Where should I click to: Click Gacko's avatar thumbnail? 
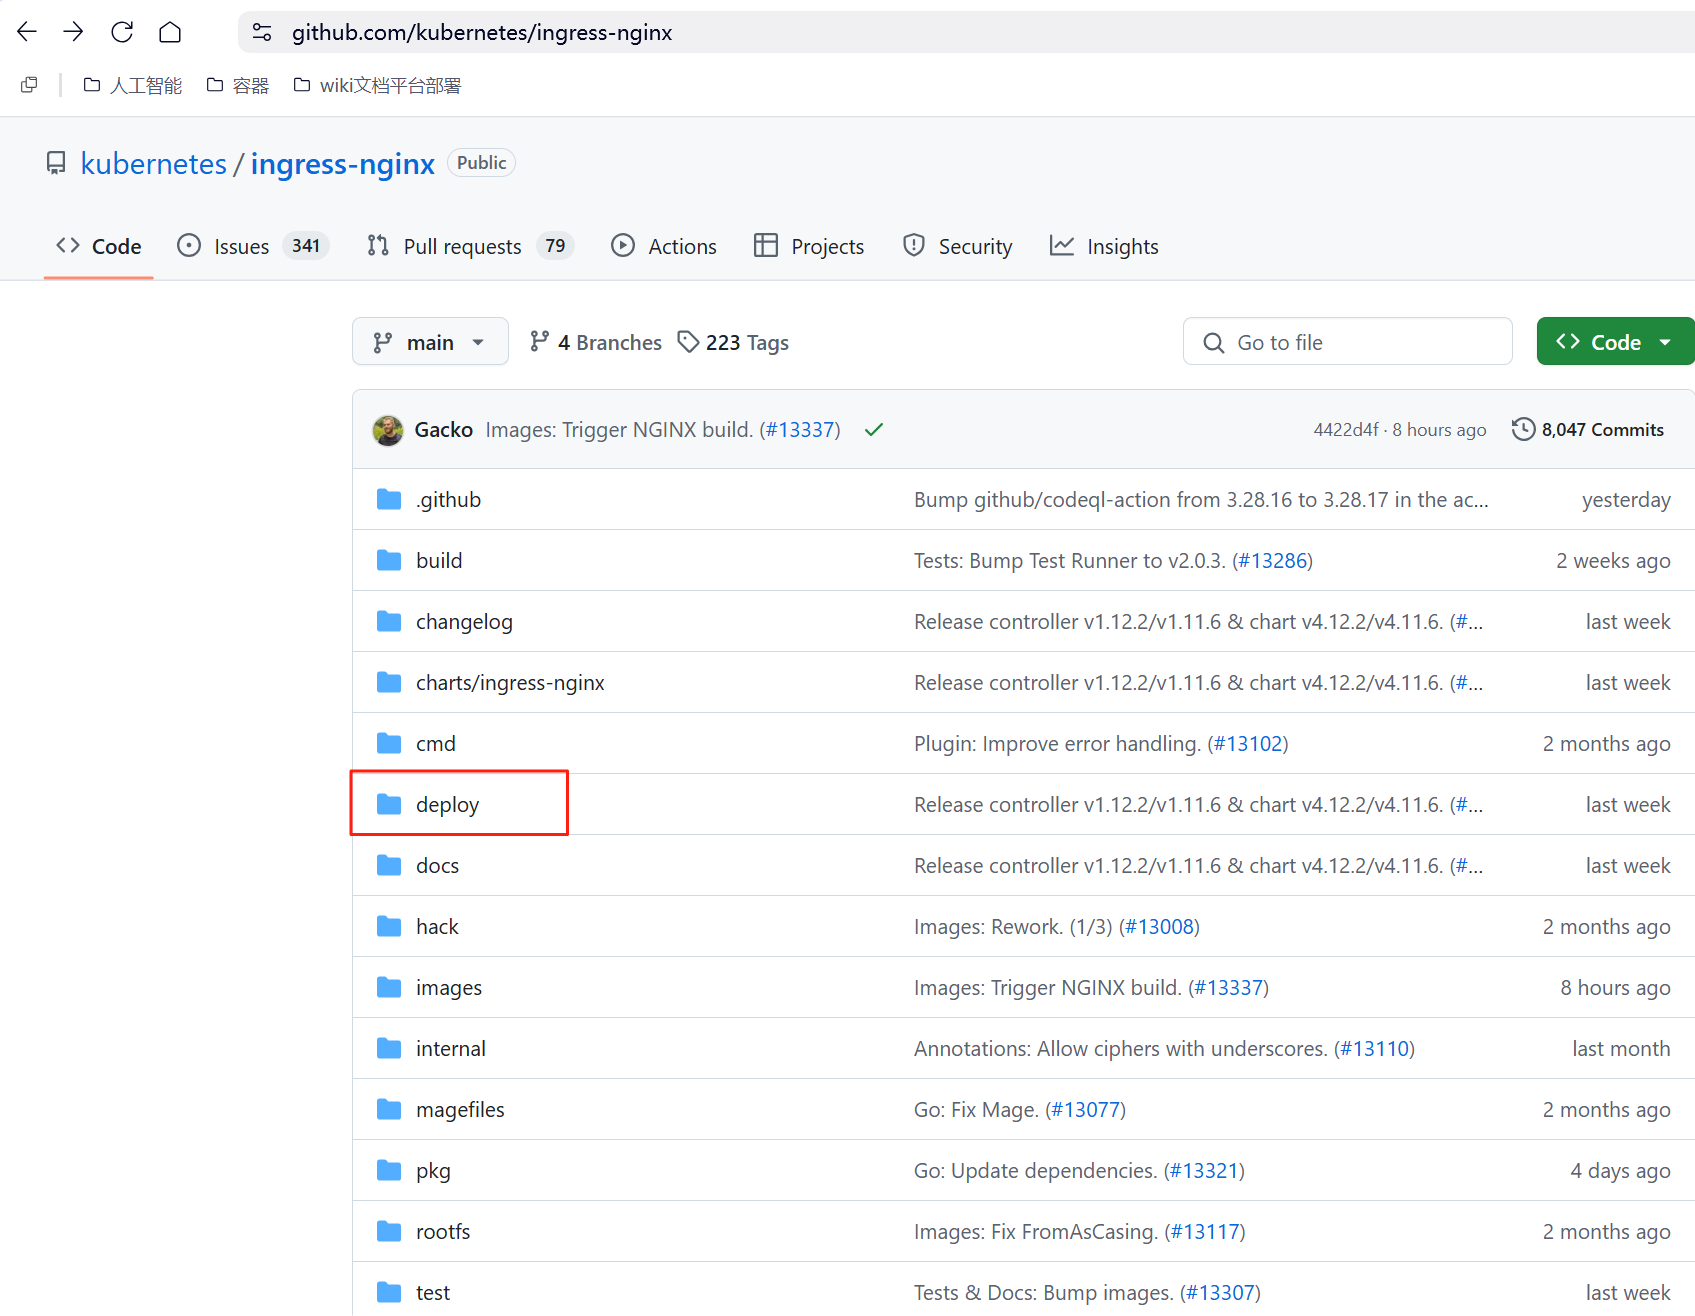point(388,430)
